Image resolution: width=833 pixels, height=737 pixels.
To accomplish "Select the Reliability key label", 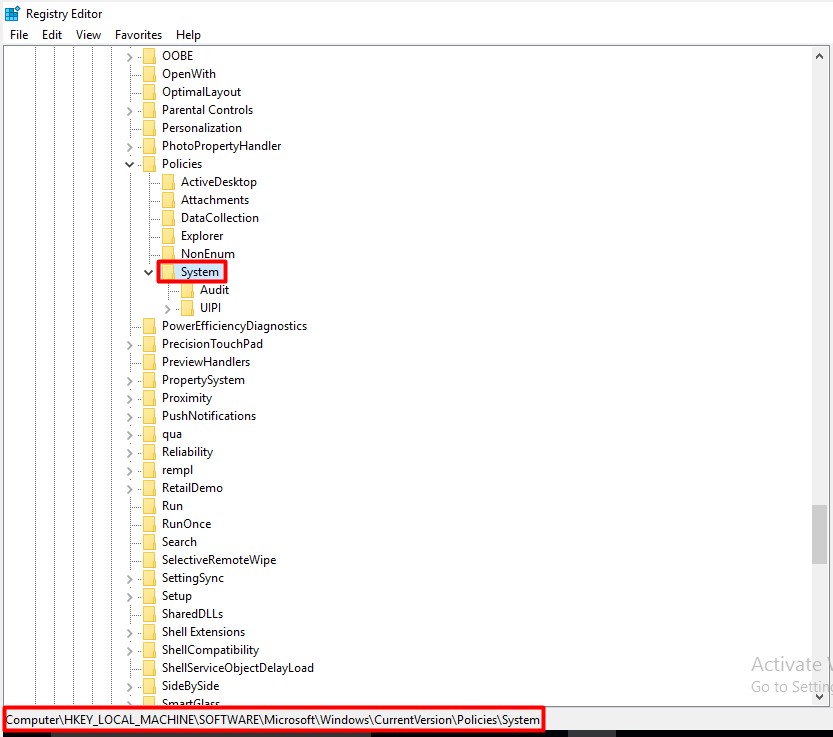I will [188, 452].
